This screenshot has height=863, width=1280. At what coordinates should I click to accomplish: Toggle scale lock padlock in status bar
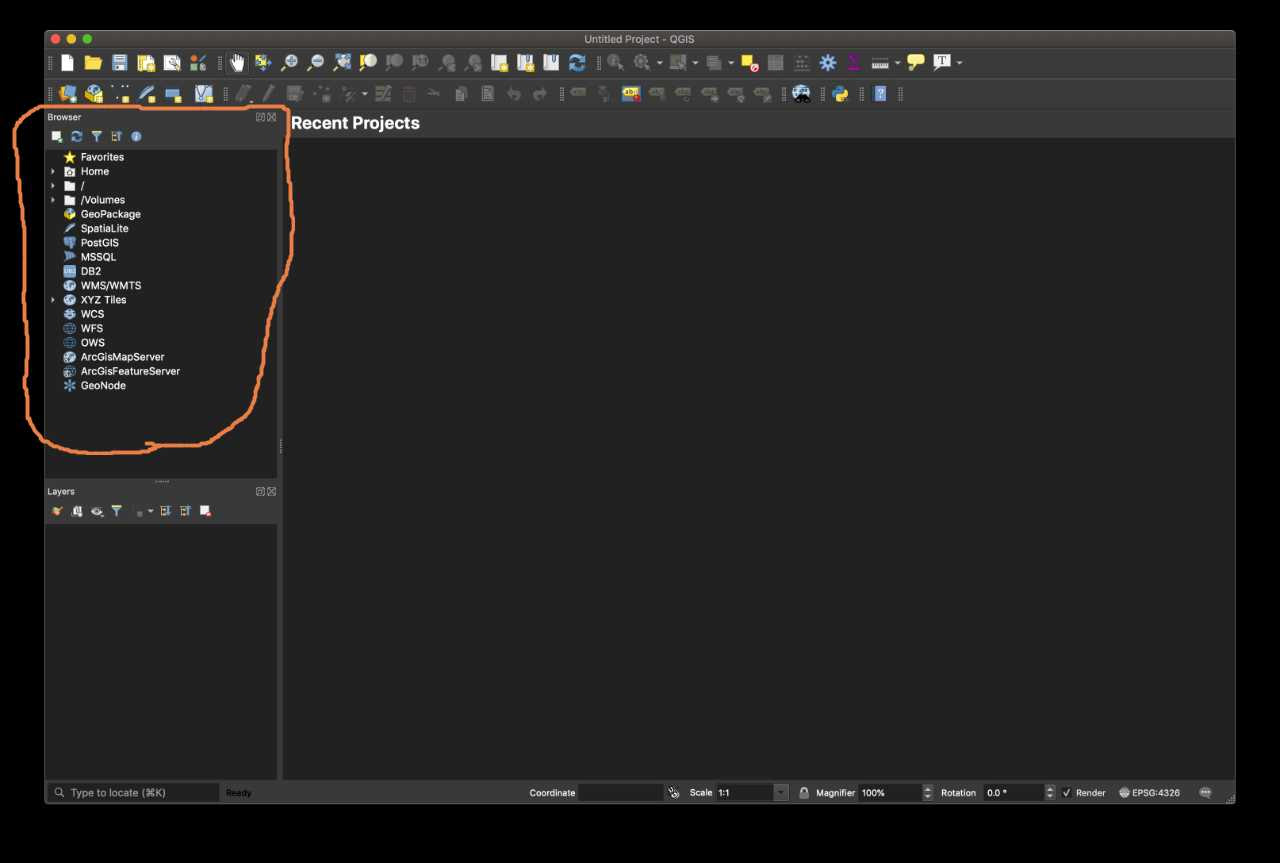click(804, 792)
